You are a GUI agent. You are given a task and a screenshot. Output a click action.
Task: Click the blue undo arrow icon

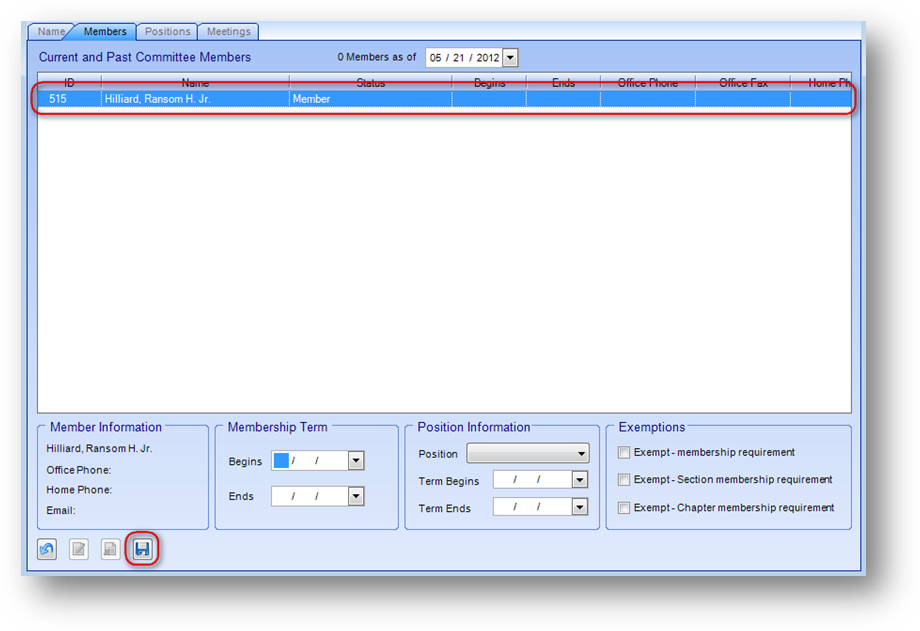(47, 549)
